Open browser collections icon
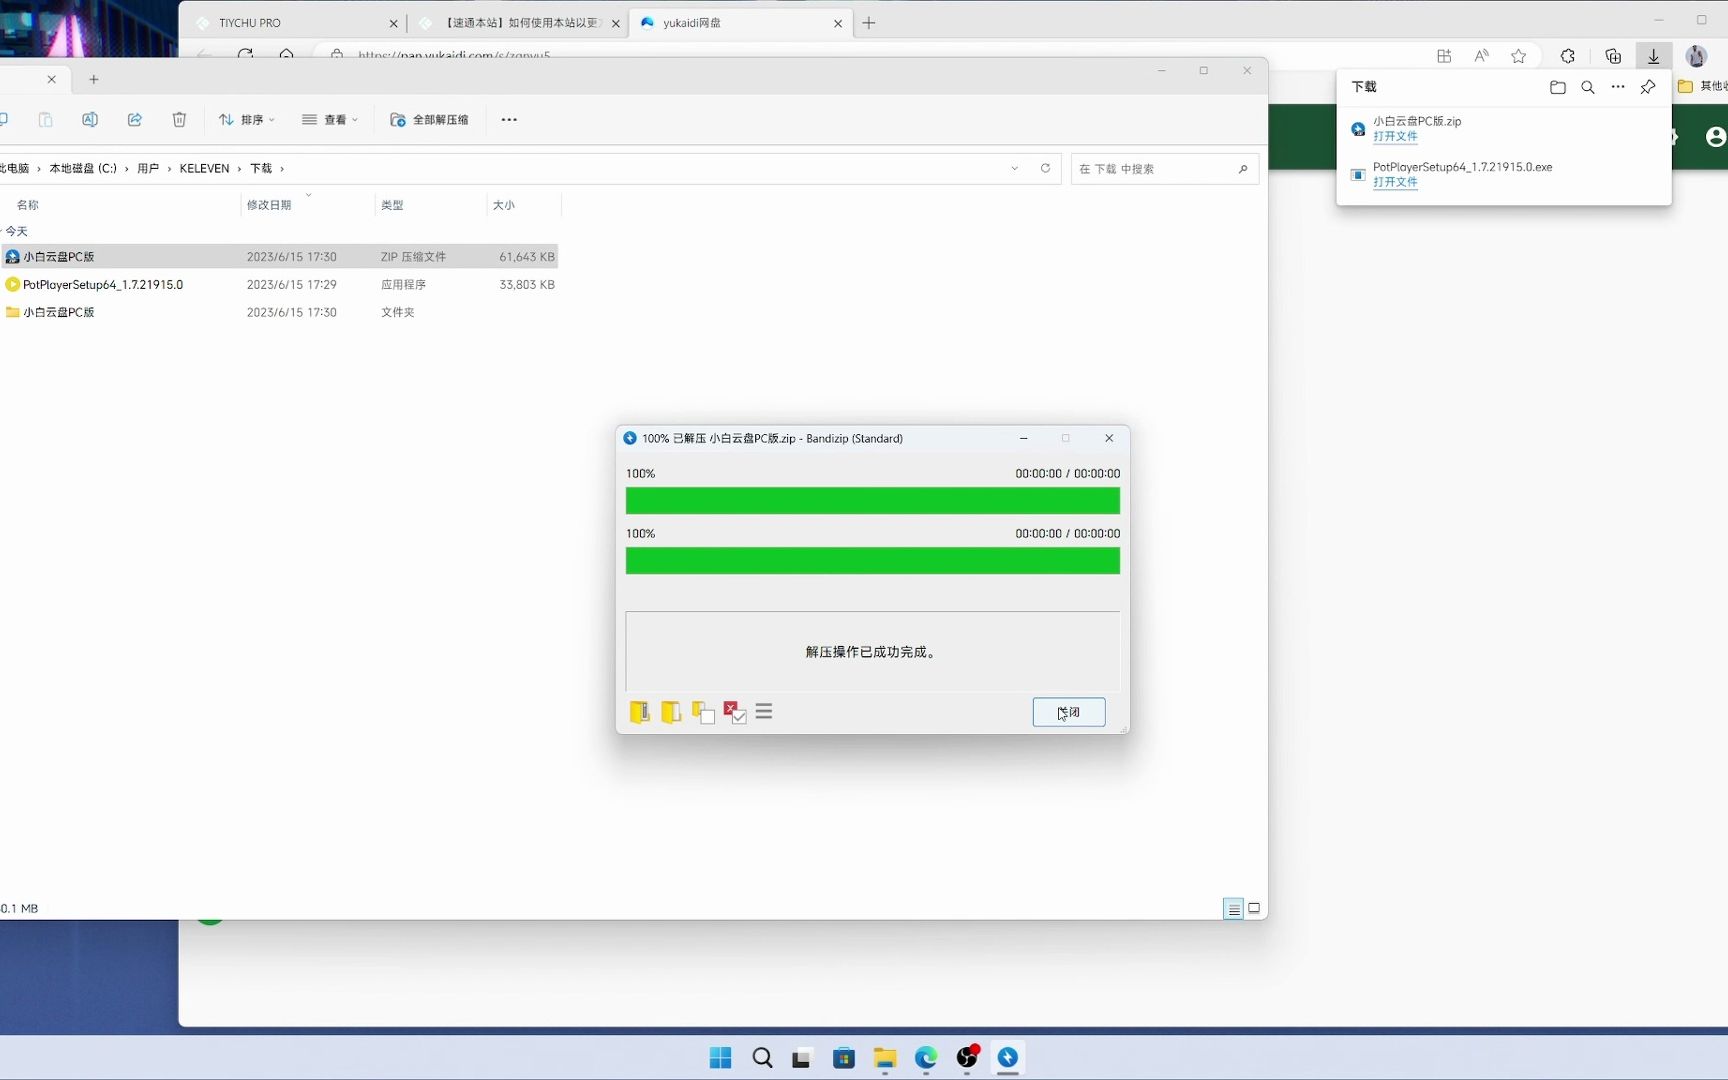 click(x=1613, y=56)
